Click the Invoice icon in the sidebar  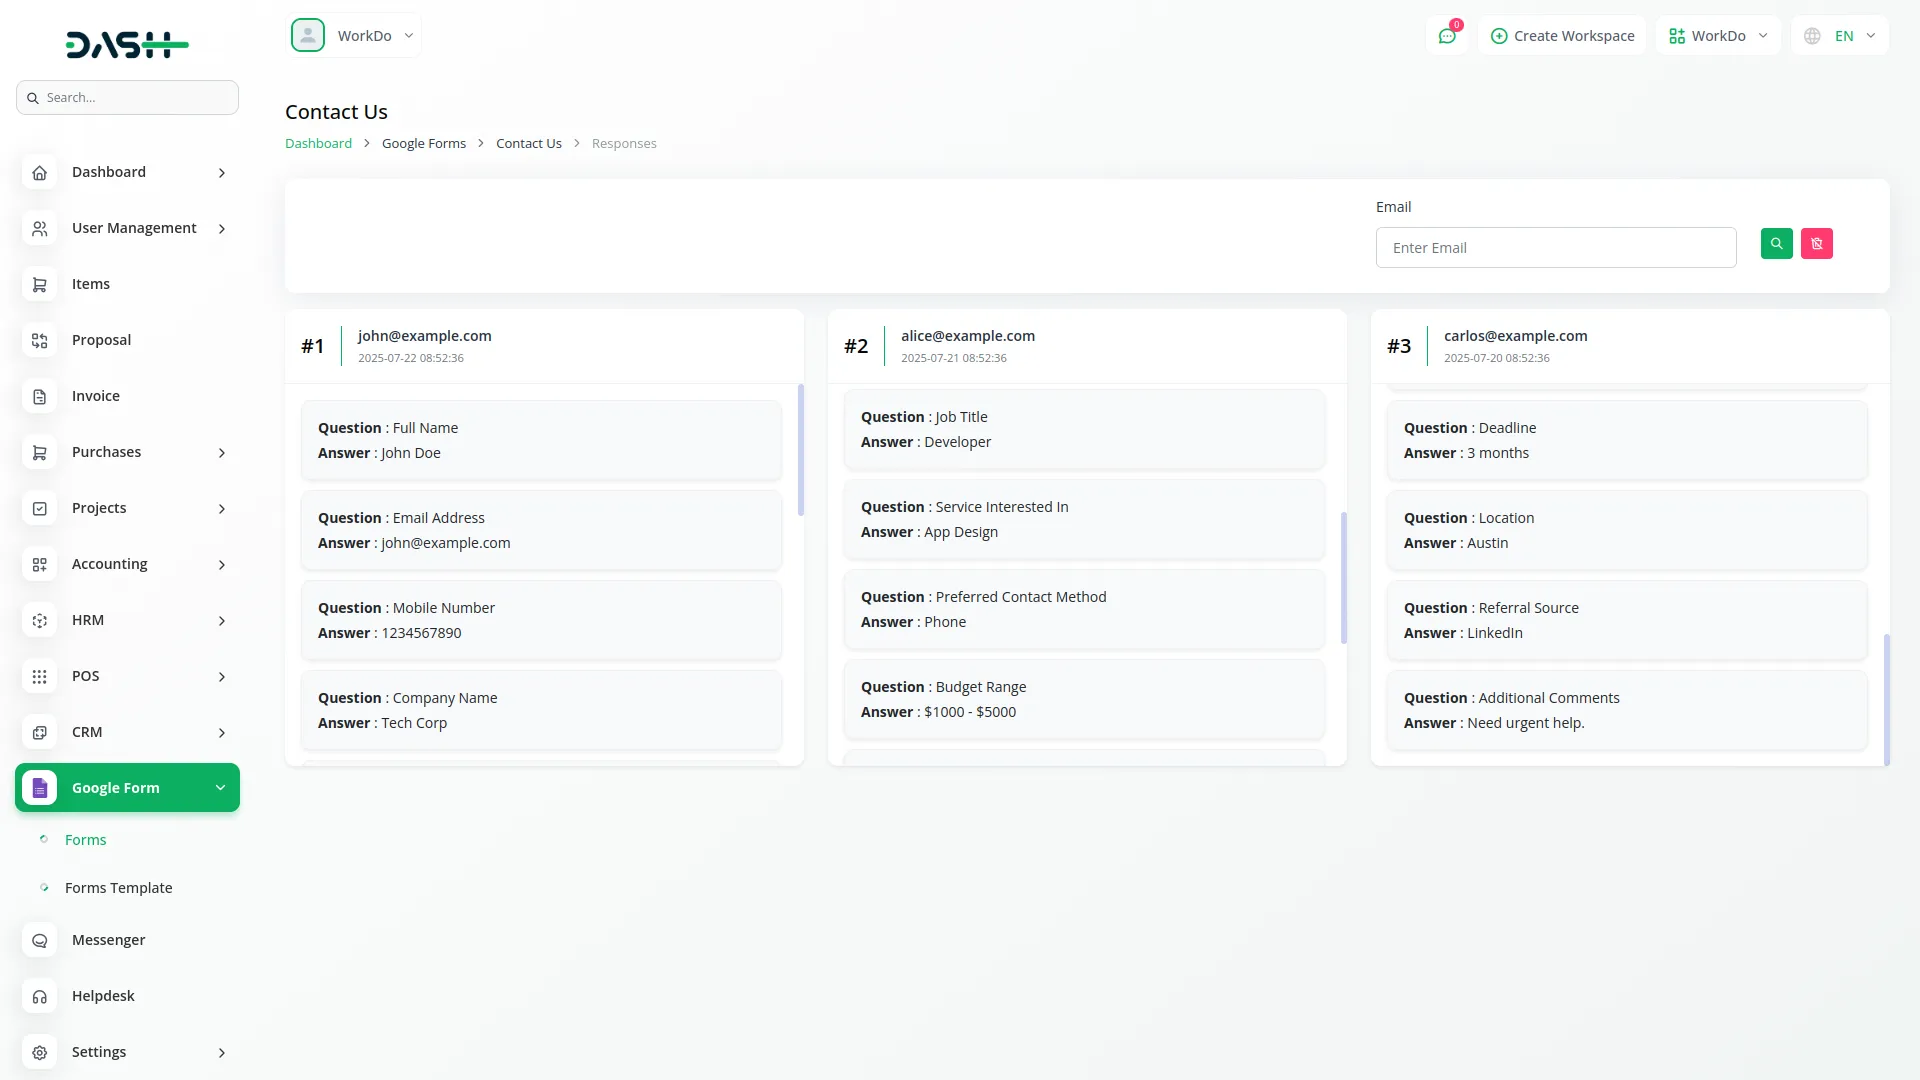39,396
